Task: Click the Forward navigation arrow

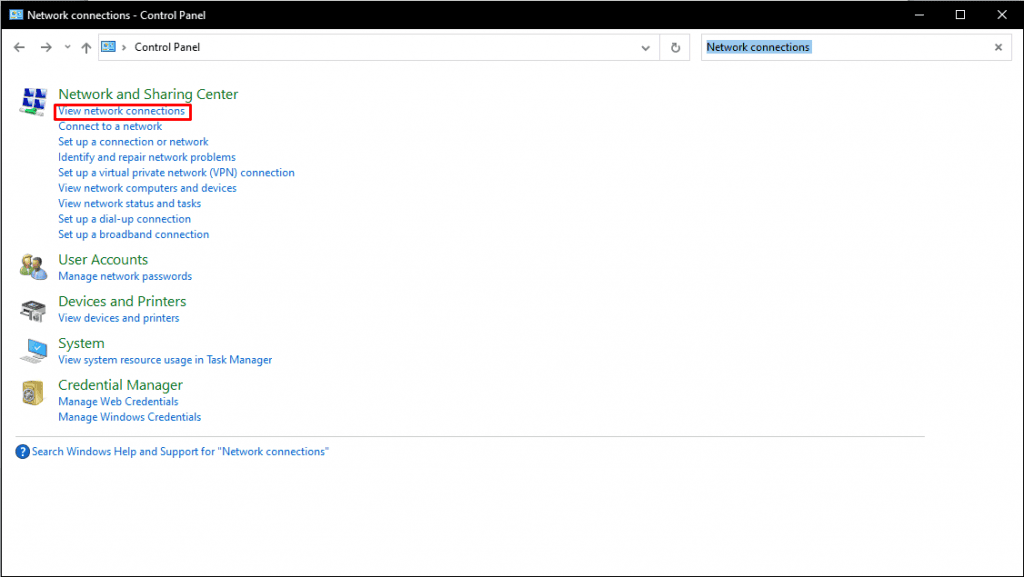Action: 46,47
